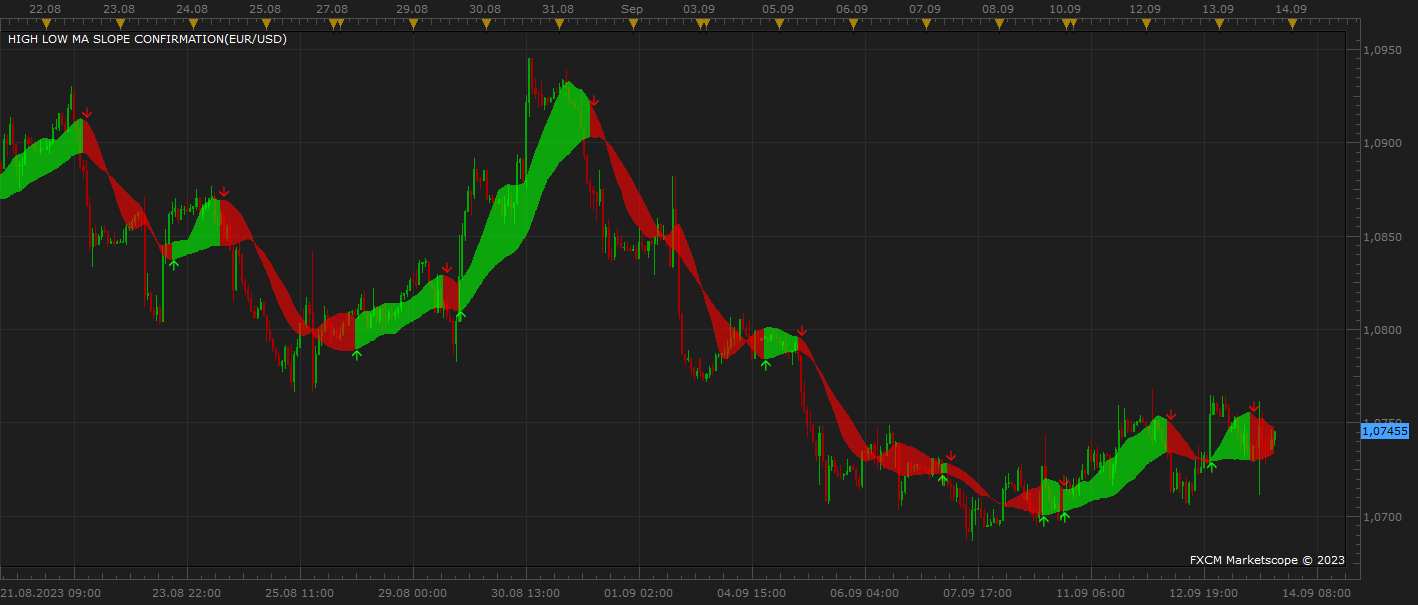
Task: Select the orange triangle marker below 24.08
Action: pos(193,23)
